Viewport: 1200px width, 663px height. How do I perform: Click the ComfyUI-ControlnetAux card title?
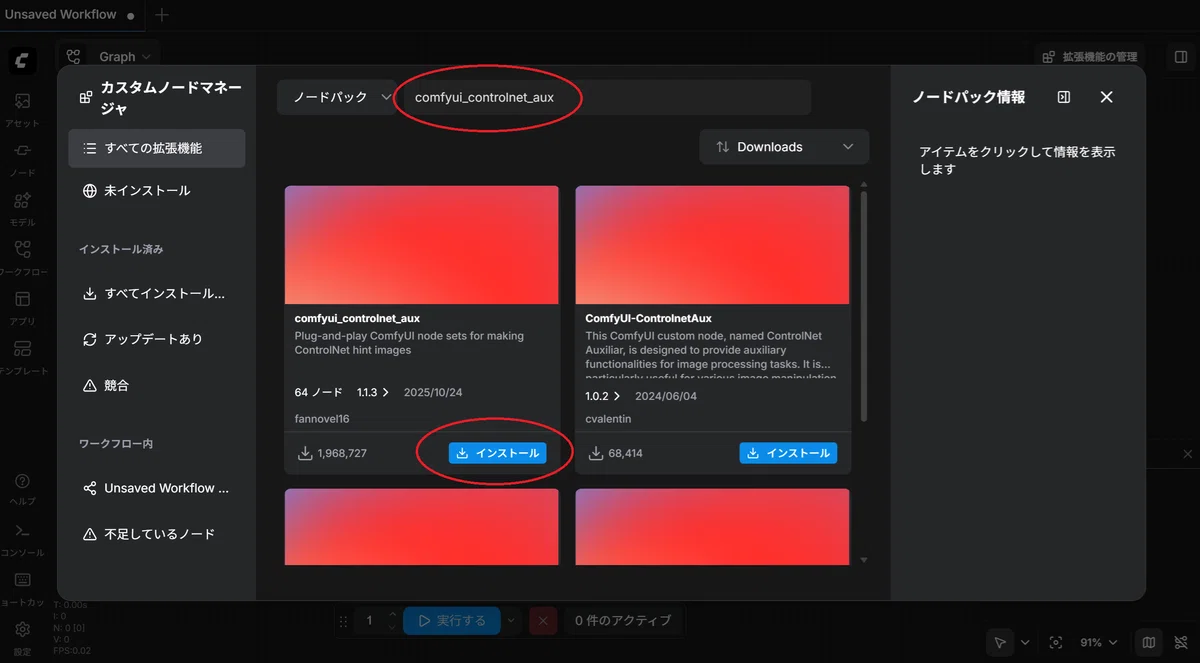(648, 318)
